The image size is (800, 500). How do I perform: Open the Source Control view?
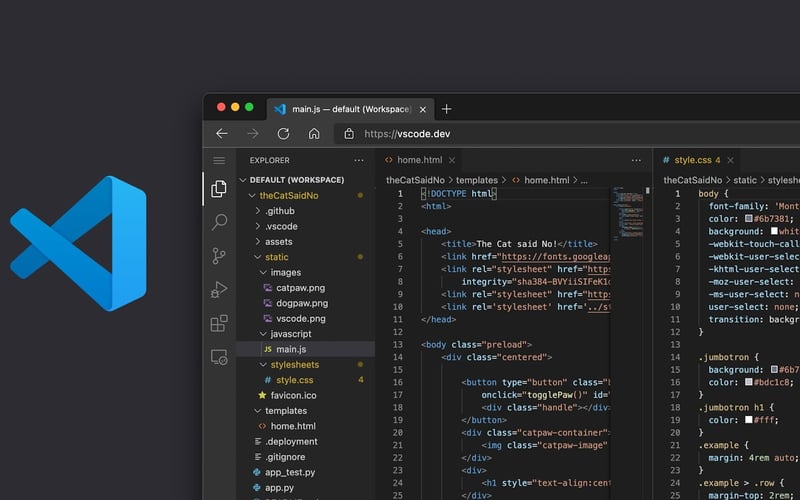(x=219, y=256)
